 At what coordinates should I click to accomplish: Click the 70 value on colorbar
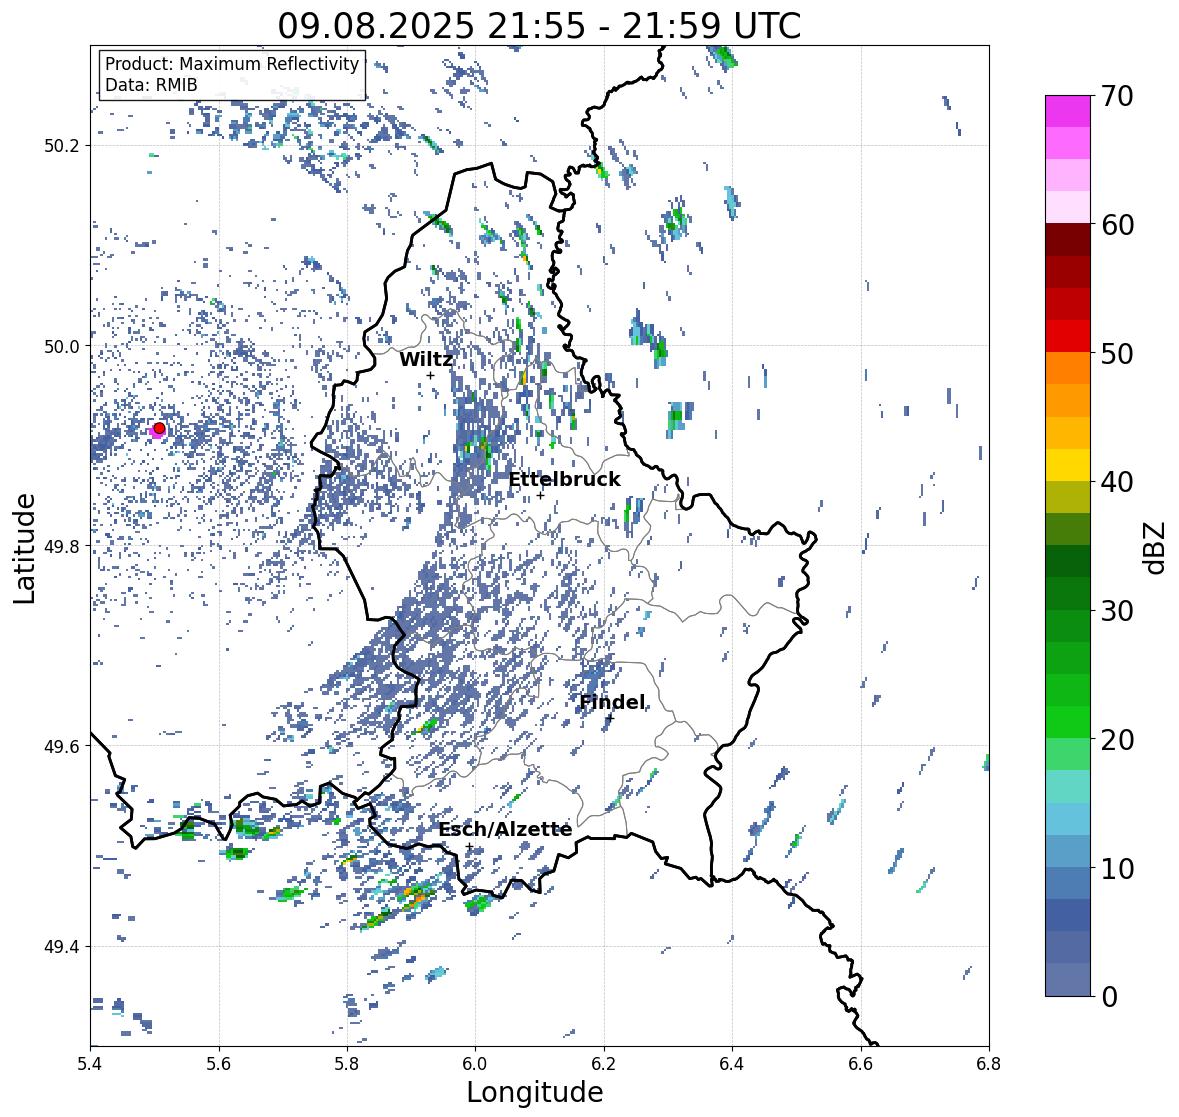point(1117,96)
